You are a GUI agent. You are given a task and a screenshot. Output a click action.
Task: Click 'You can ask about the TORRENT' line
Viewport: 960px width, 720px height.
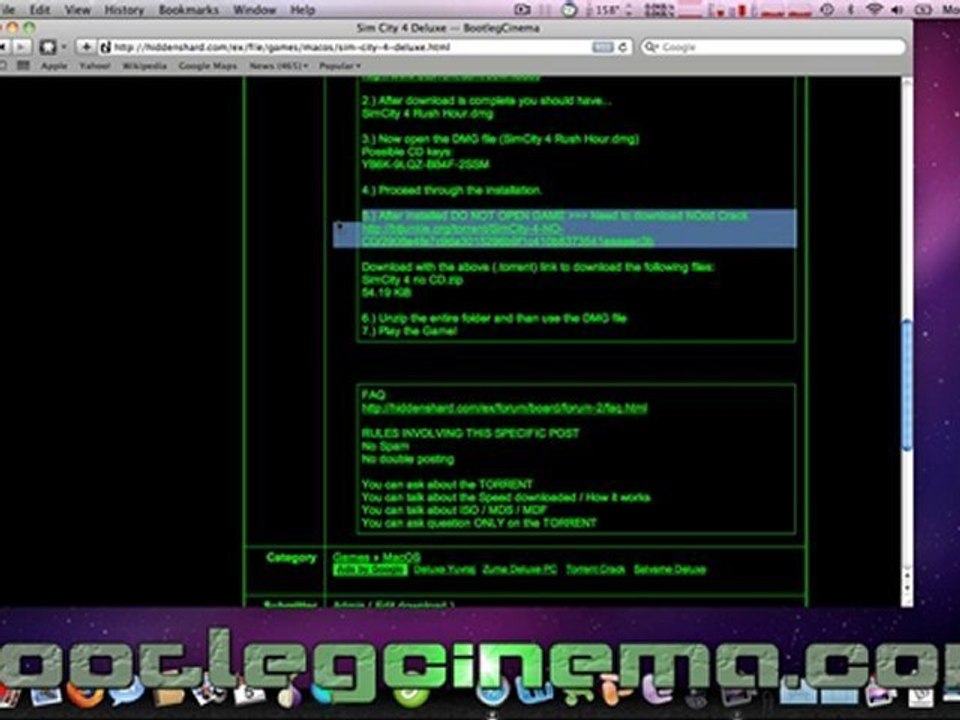point(447,484)
